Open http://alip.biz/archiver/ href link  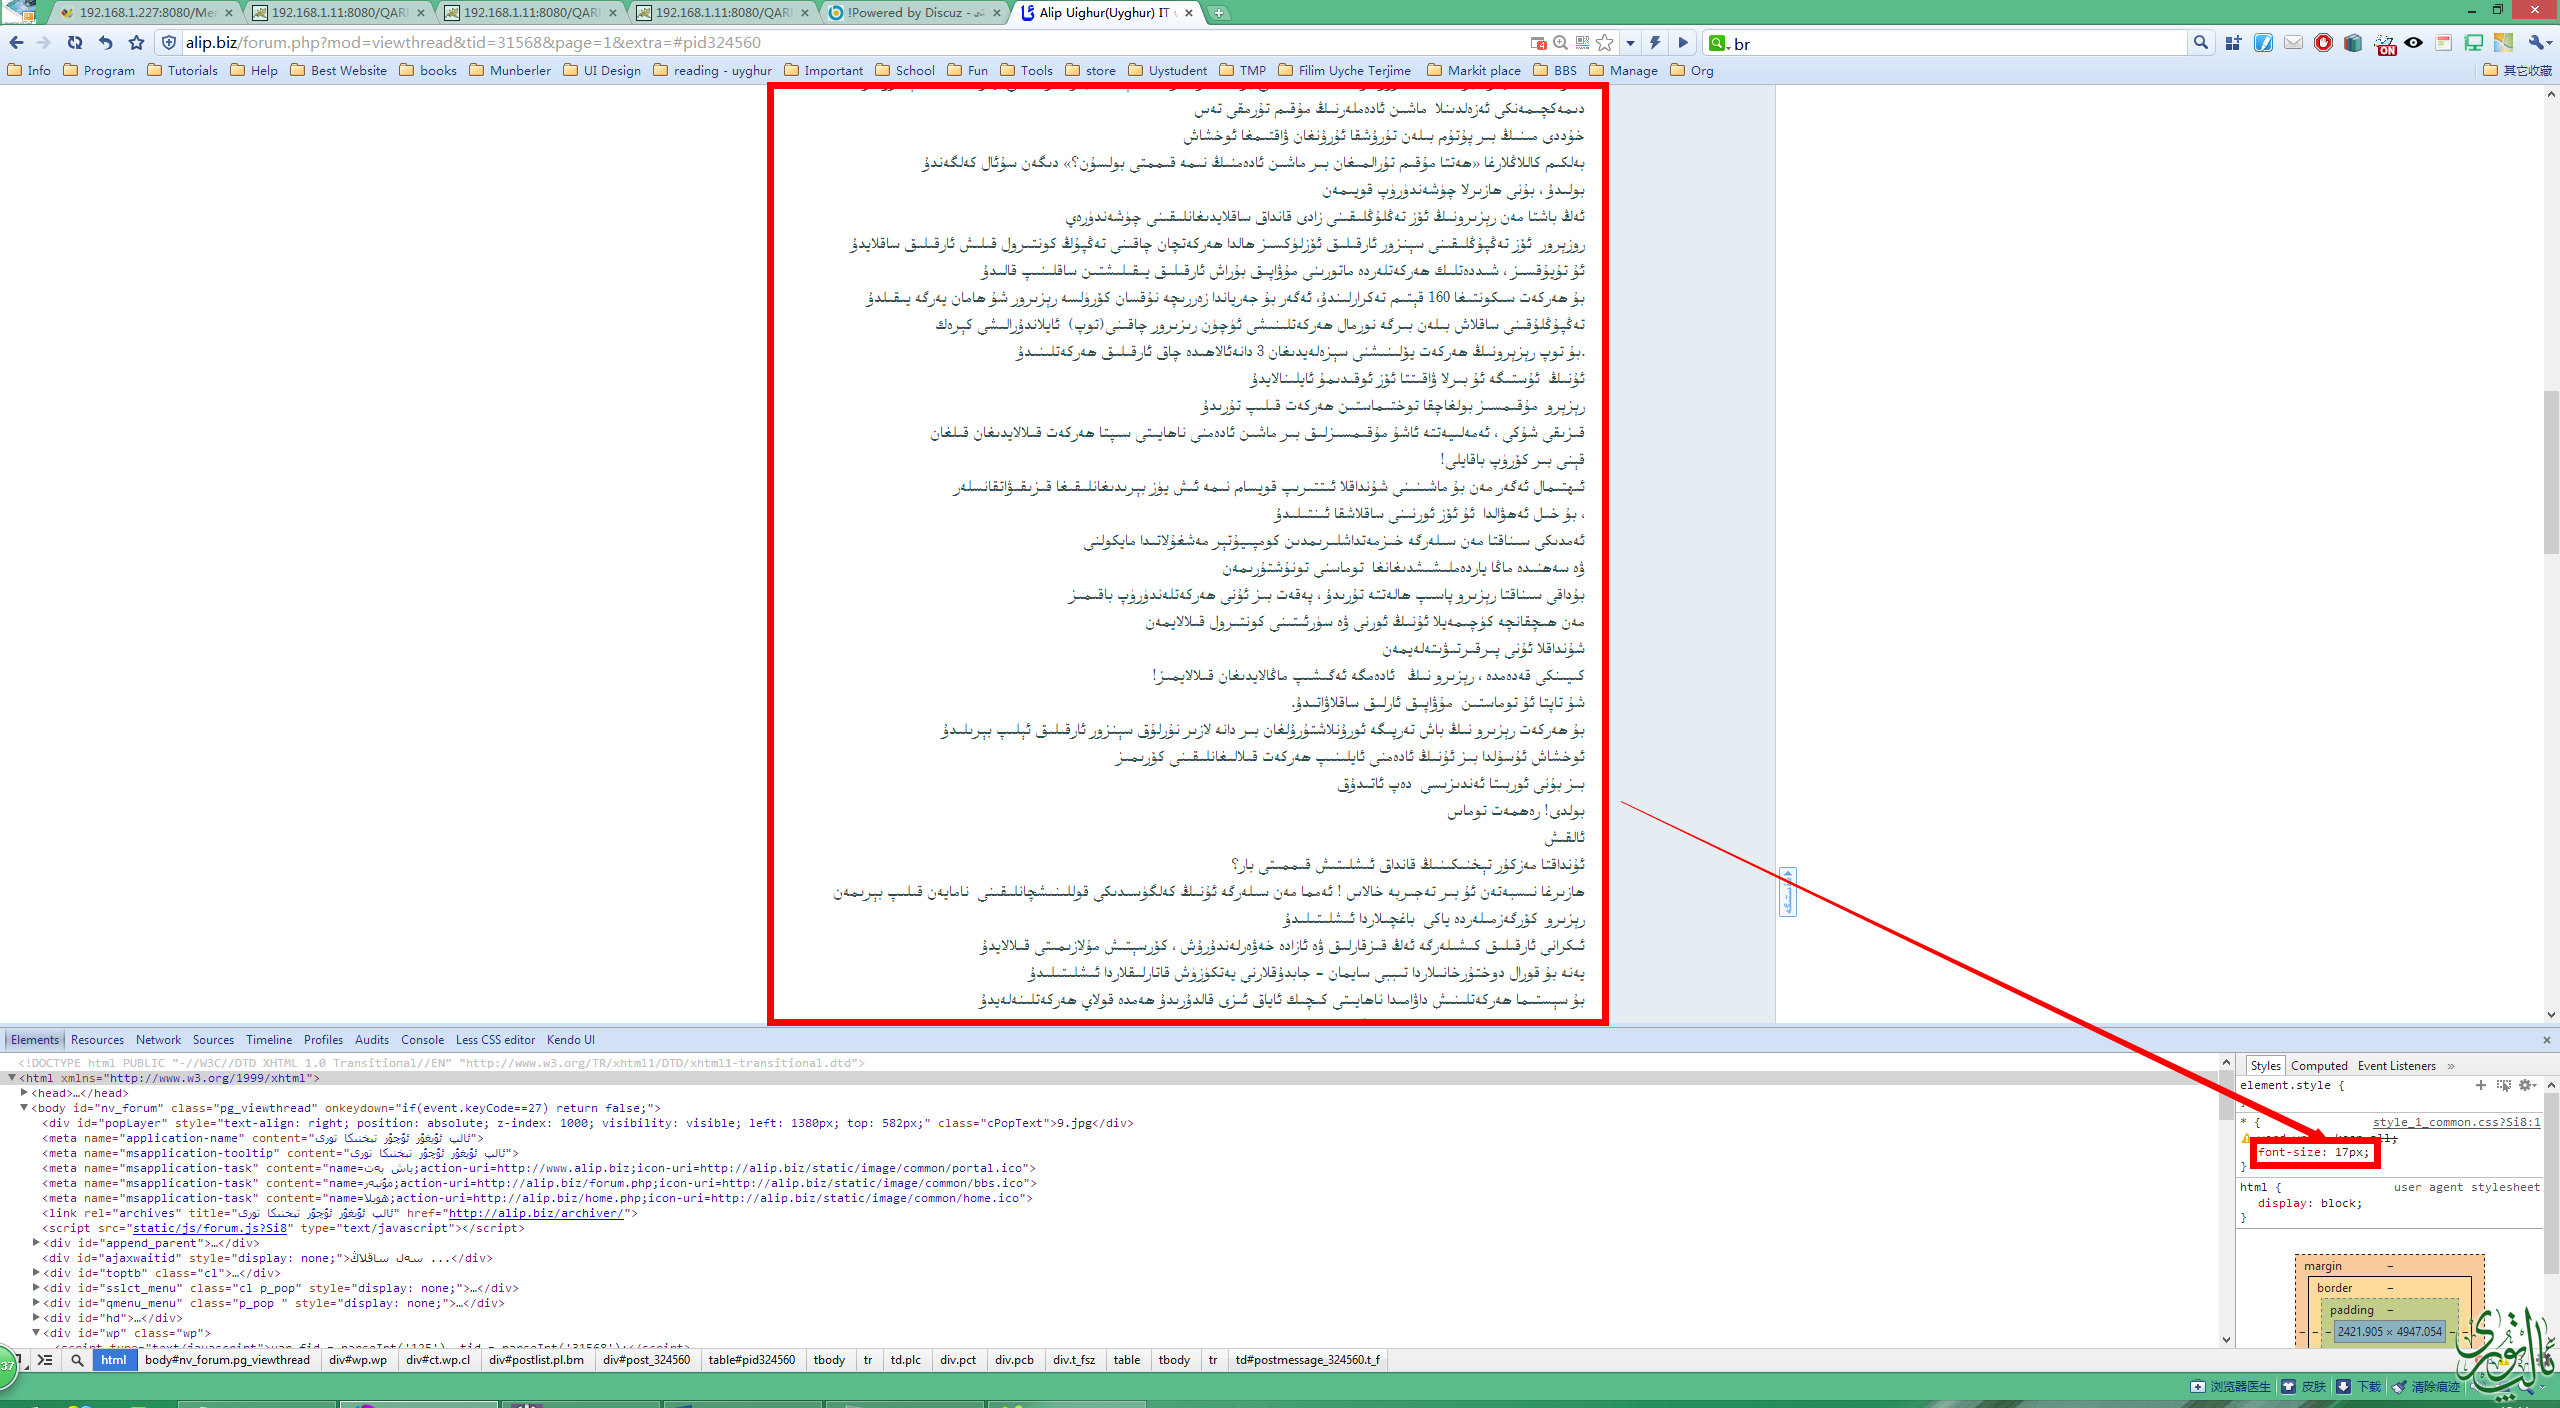[x=536, y=1213]
